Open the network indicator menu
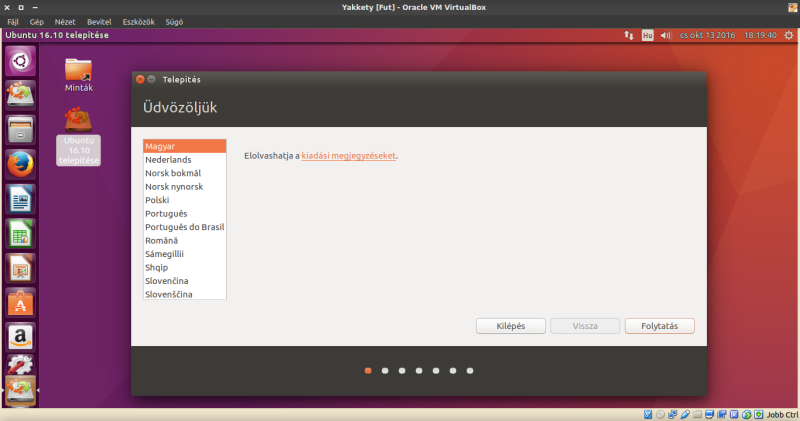Viewport: 800px width, 421px height. (628, 34)
